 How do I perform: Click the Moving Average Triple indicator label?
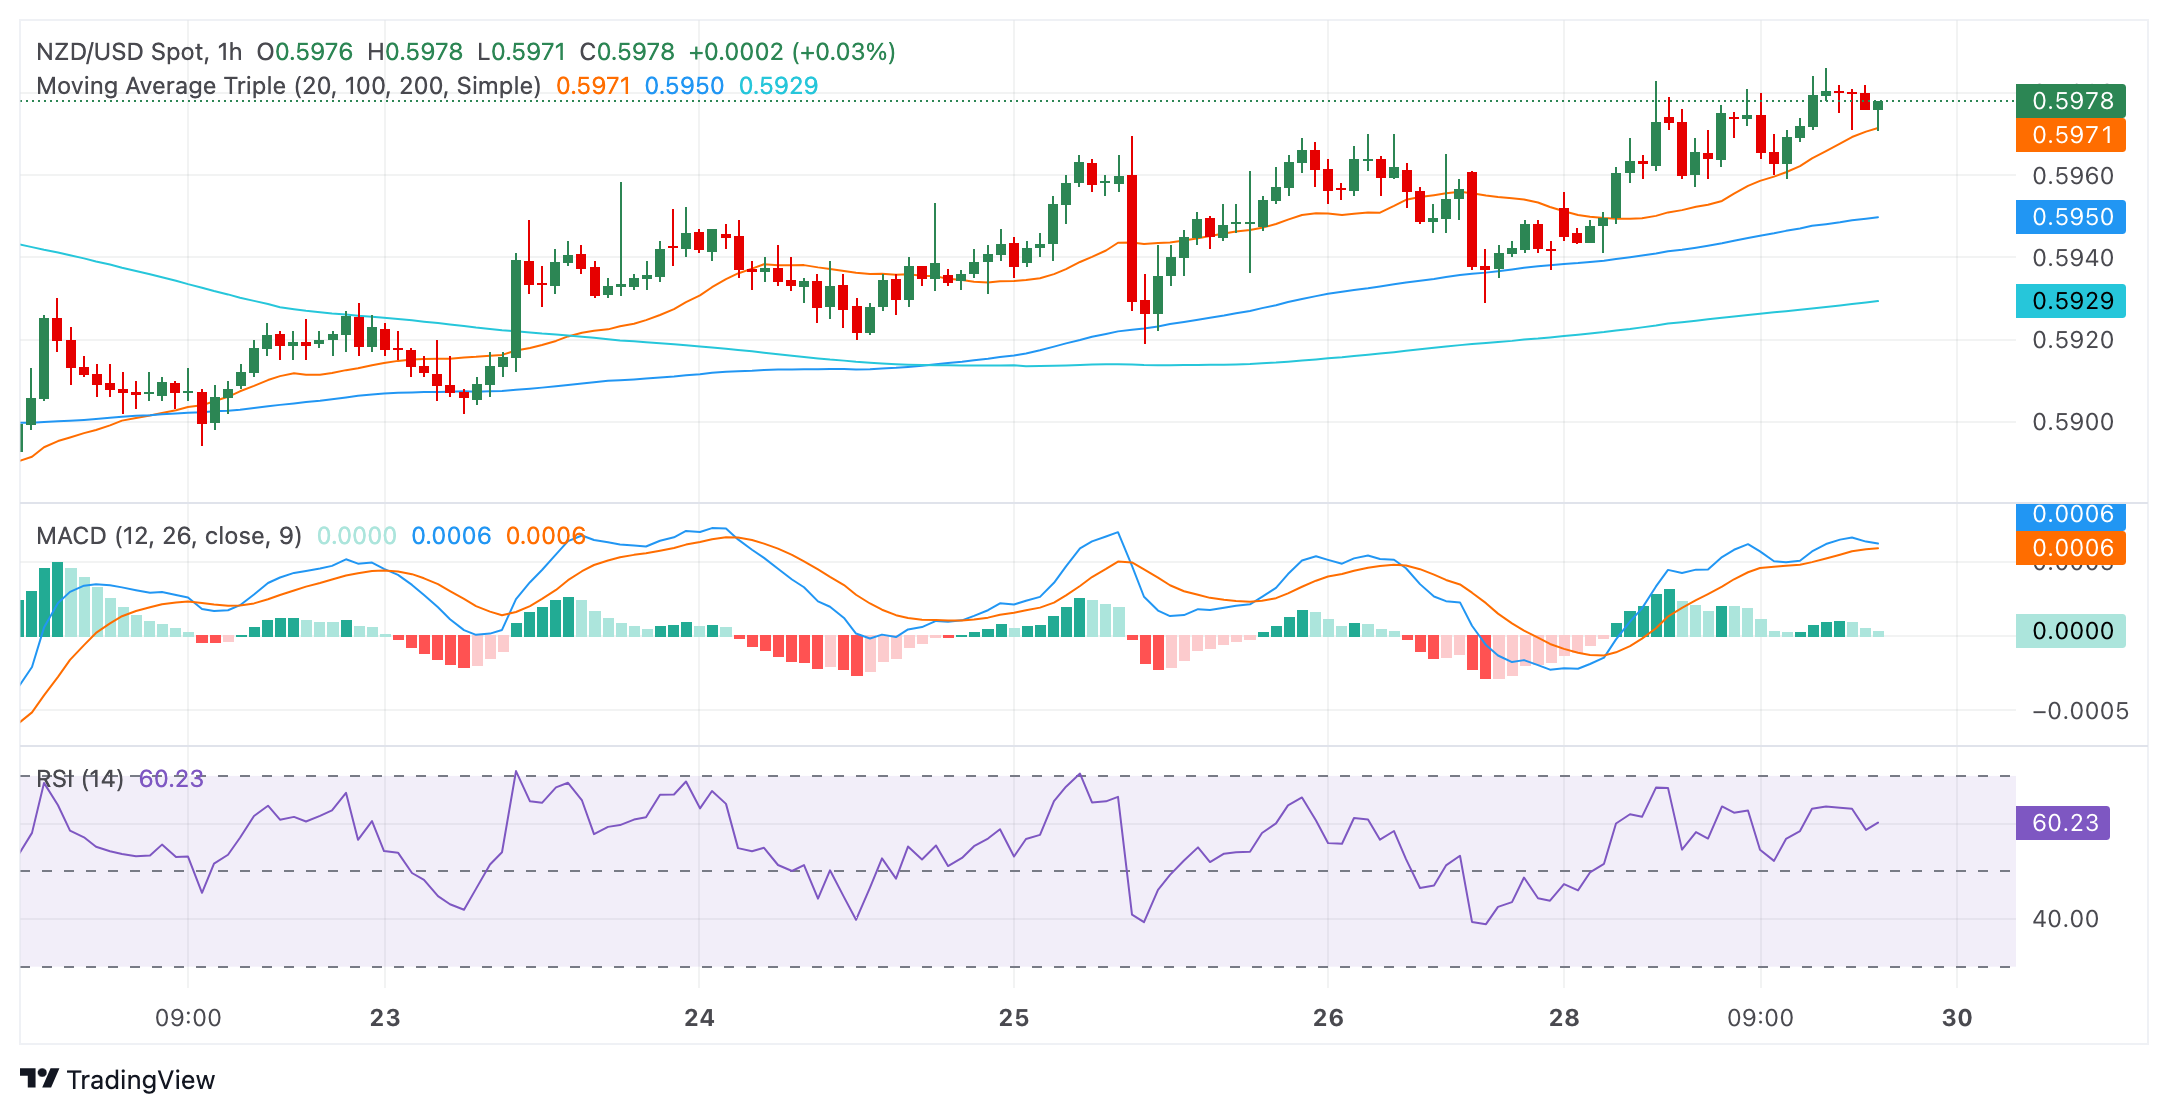288,86
